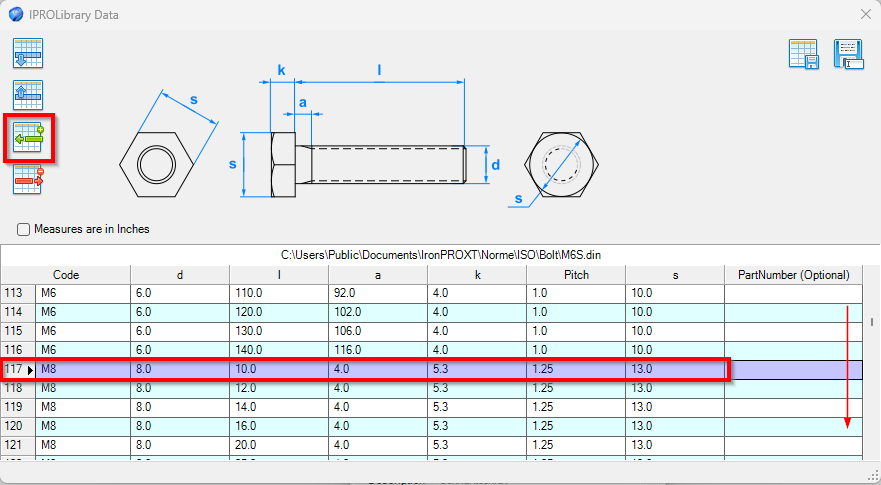Select row header 118
The image size is (881, 485).
tap(18, 388)
